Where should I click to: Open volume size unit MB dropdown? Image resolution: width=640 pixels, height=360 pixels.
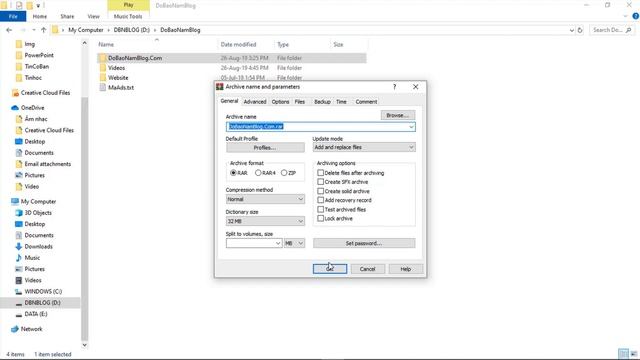click(x=294, y=243)
